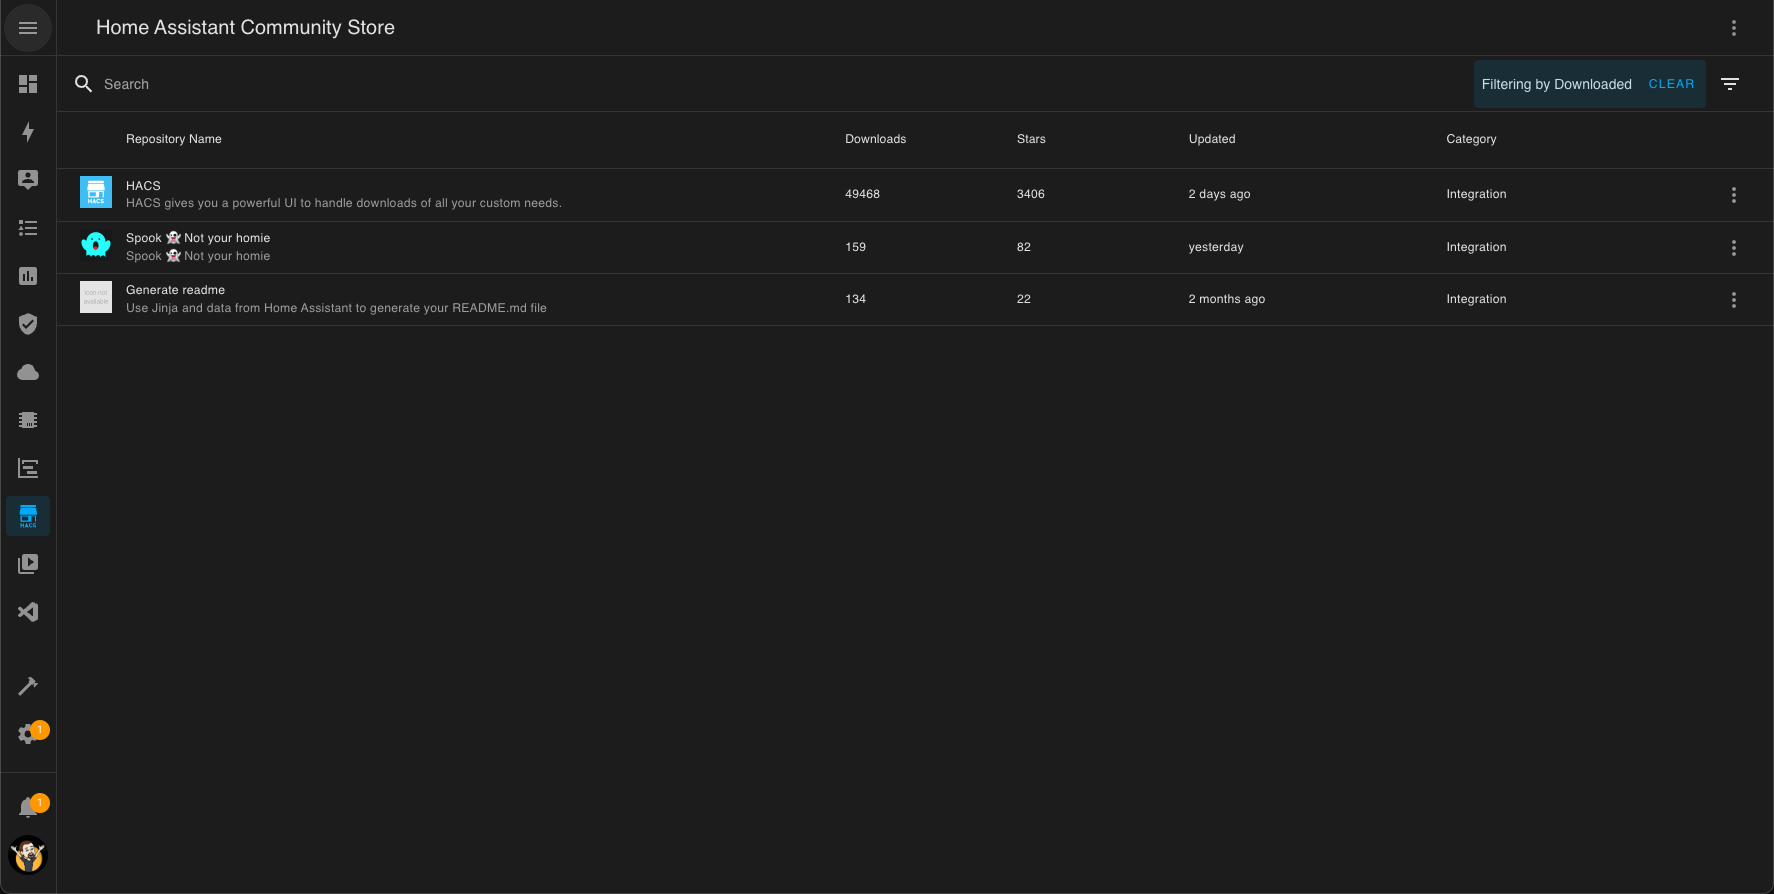The height and width of the screenshot is (894, 1774).
Task: Sort by Downloads column header
Action: pyautogui.click(x=875, y=139)
